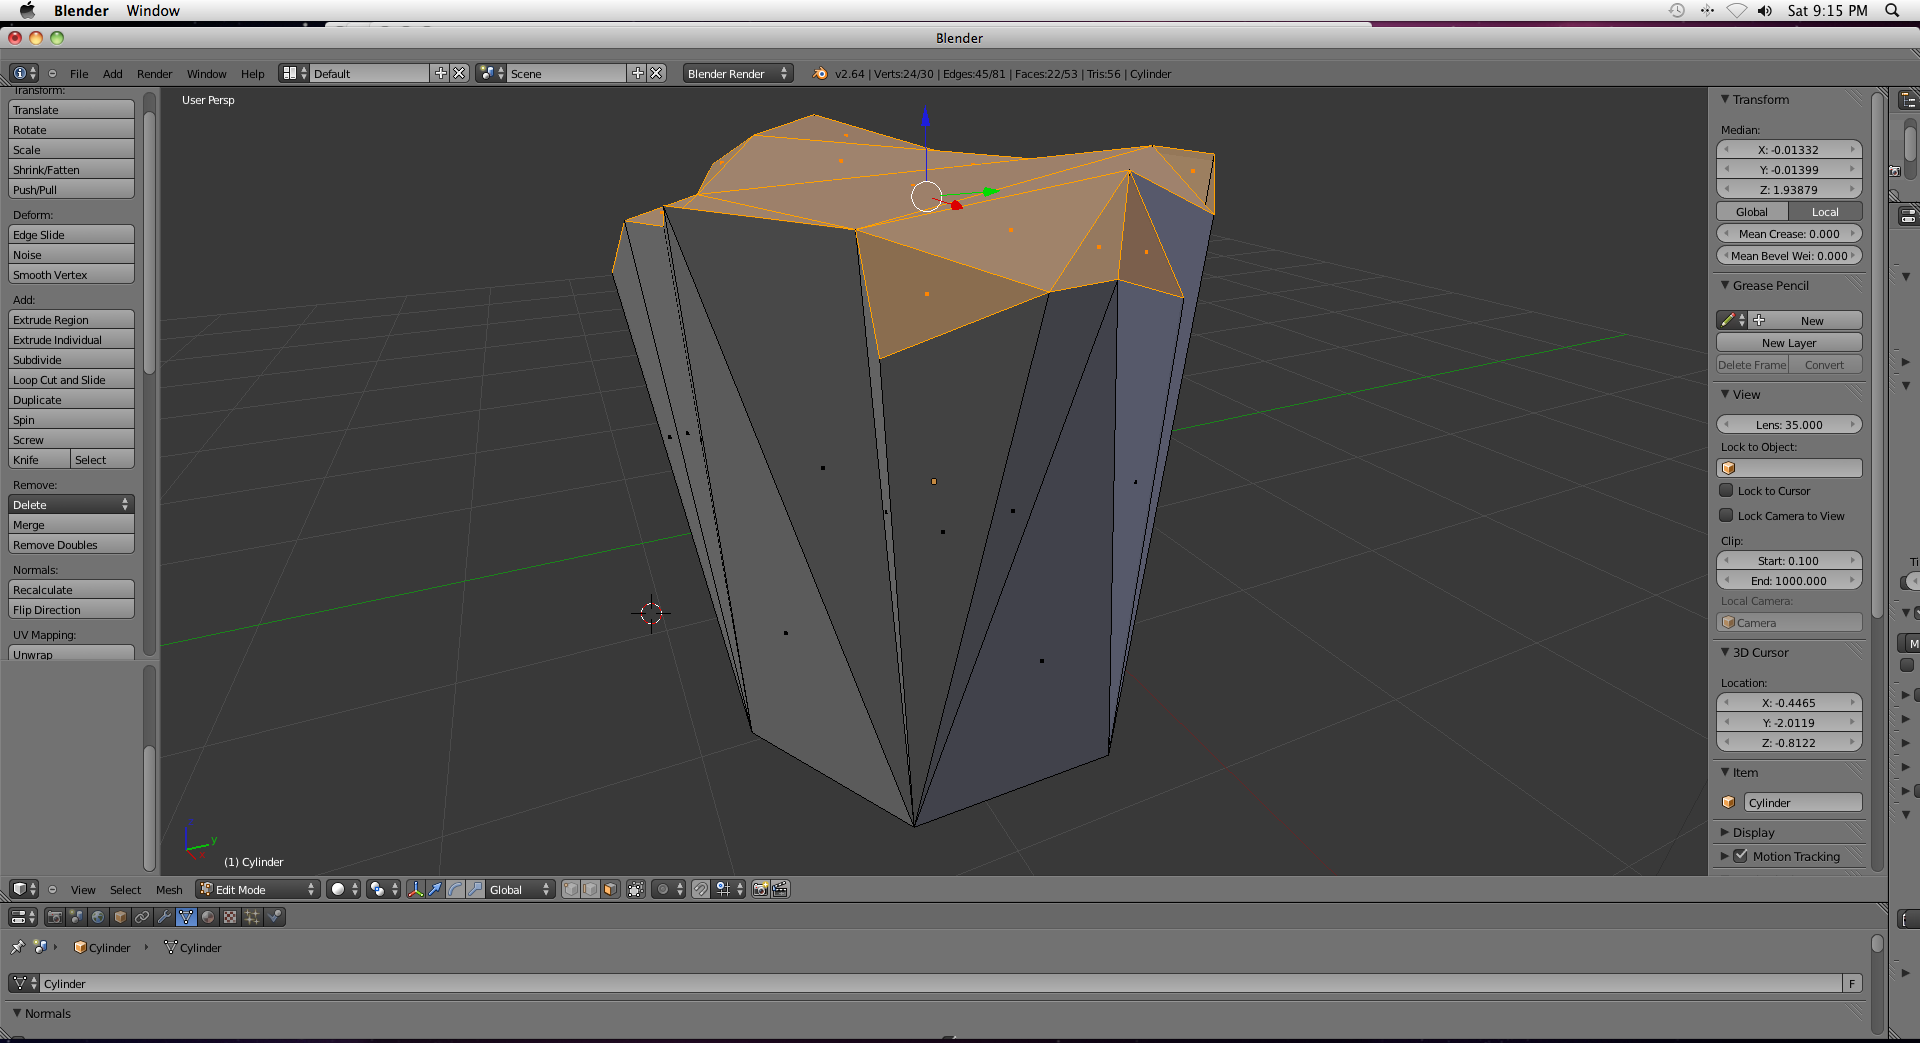1920x1043 pixels.
Task: Open the Add menu in info header
Action: click(x=113, y=73)
